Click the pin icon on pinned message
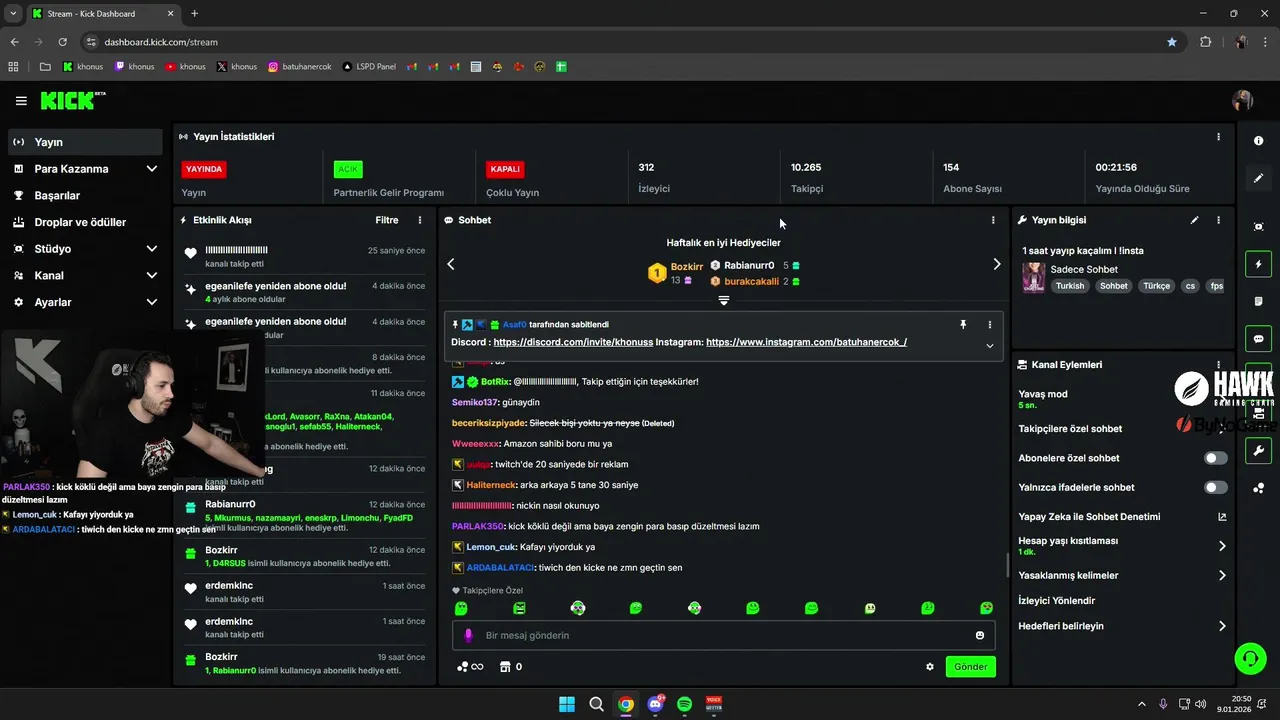 click(964, 325)
